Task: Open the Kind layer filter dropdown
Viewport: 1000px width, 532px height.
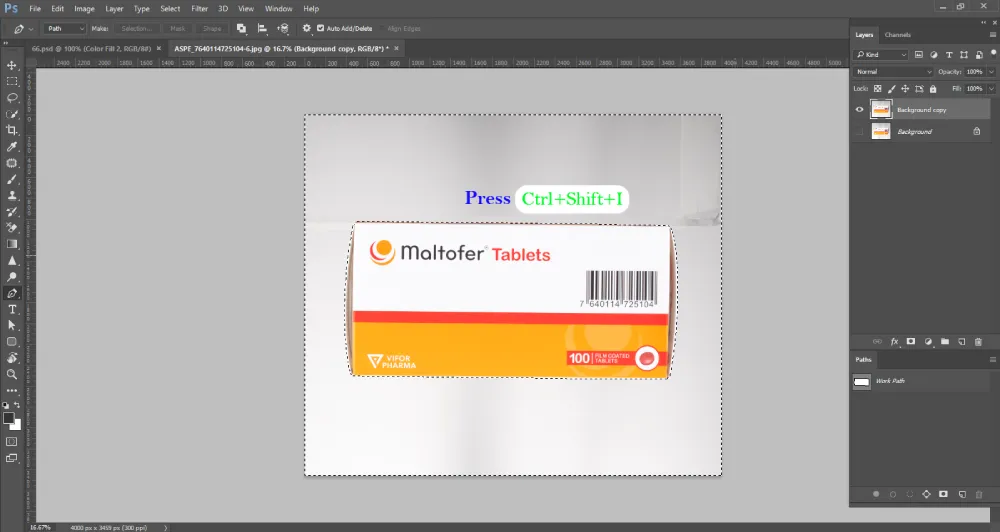Action: [x=880, y=55]
